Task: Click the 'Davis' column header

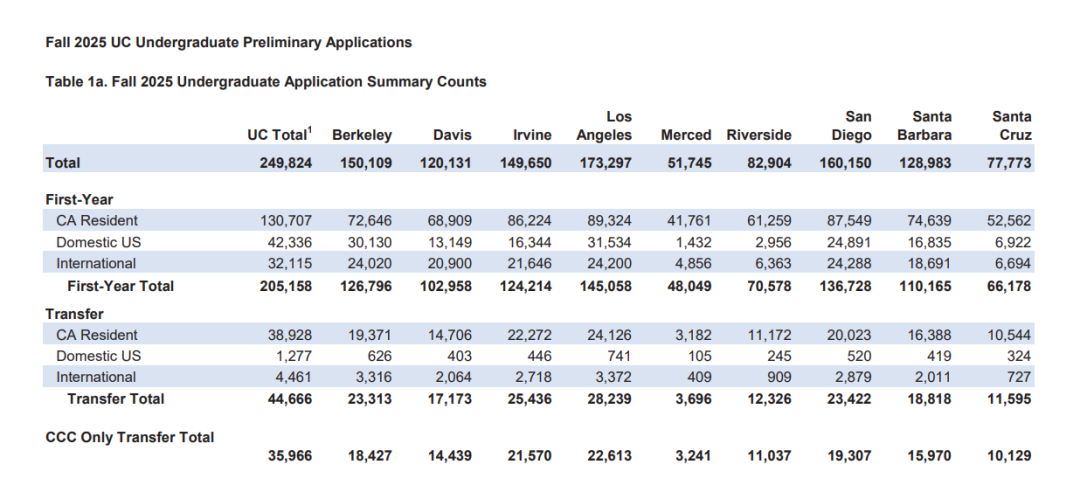Action: point(452,136)
